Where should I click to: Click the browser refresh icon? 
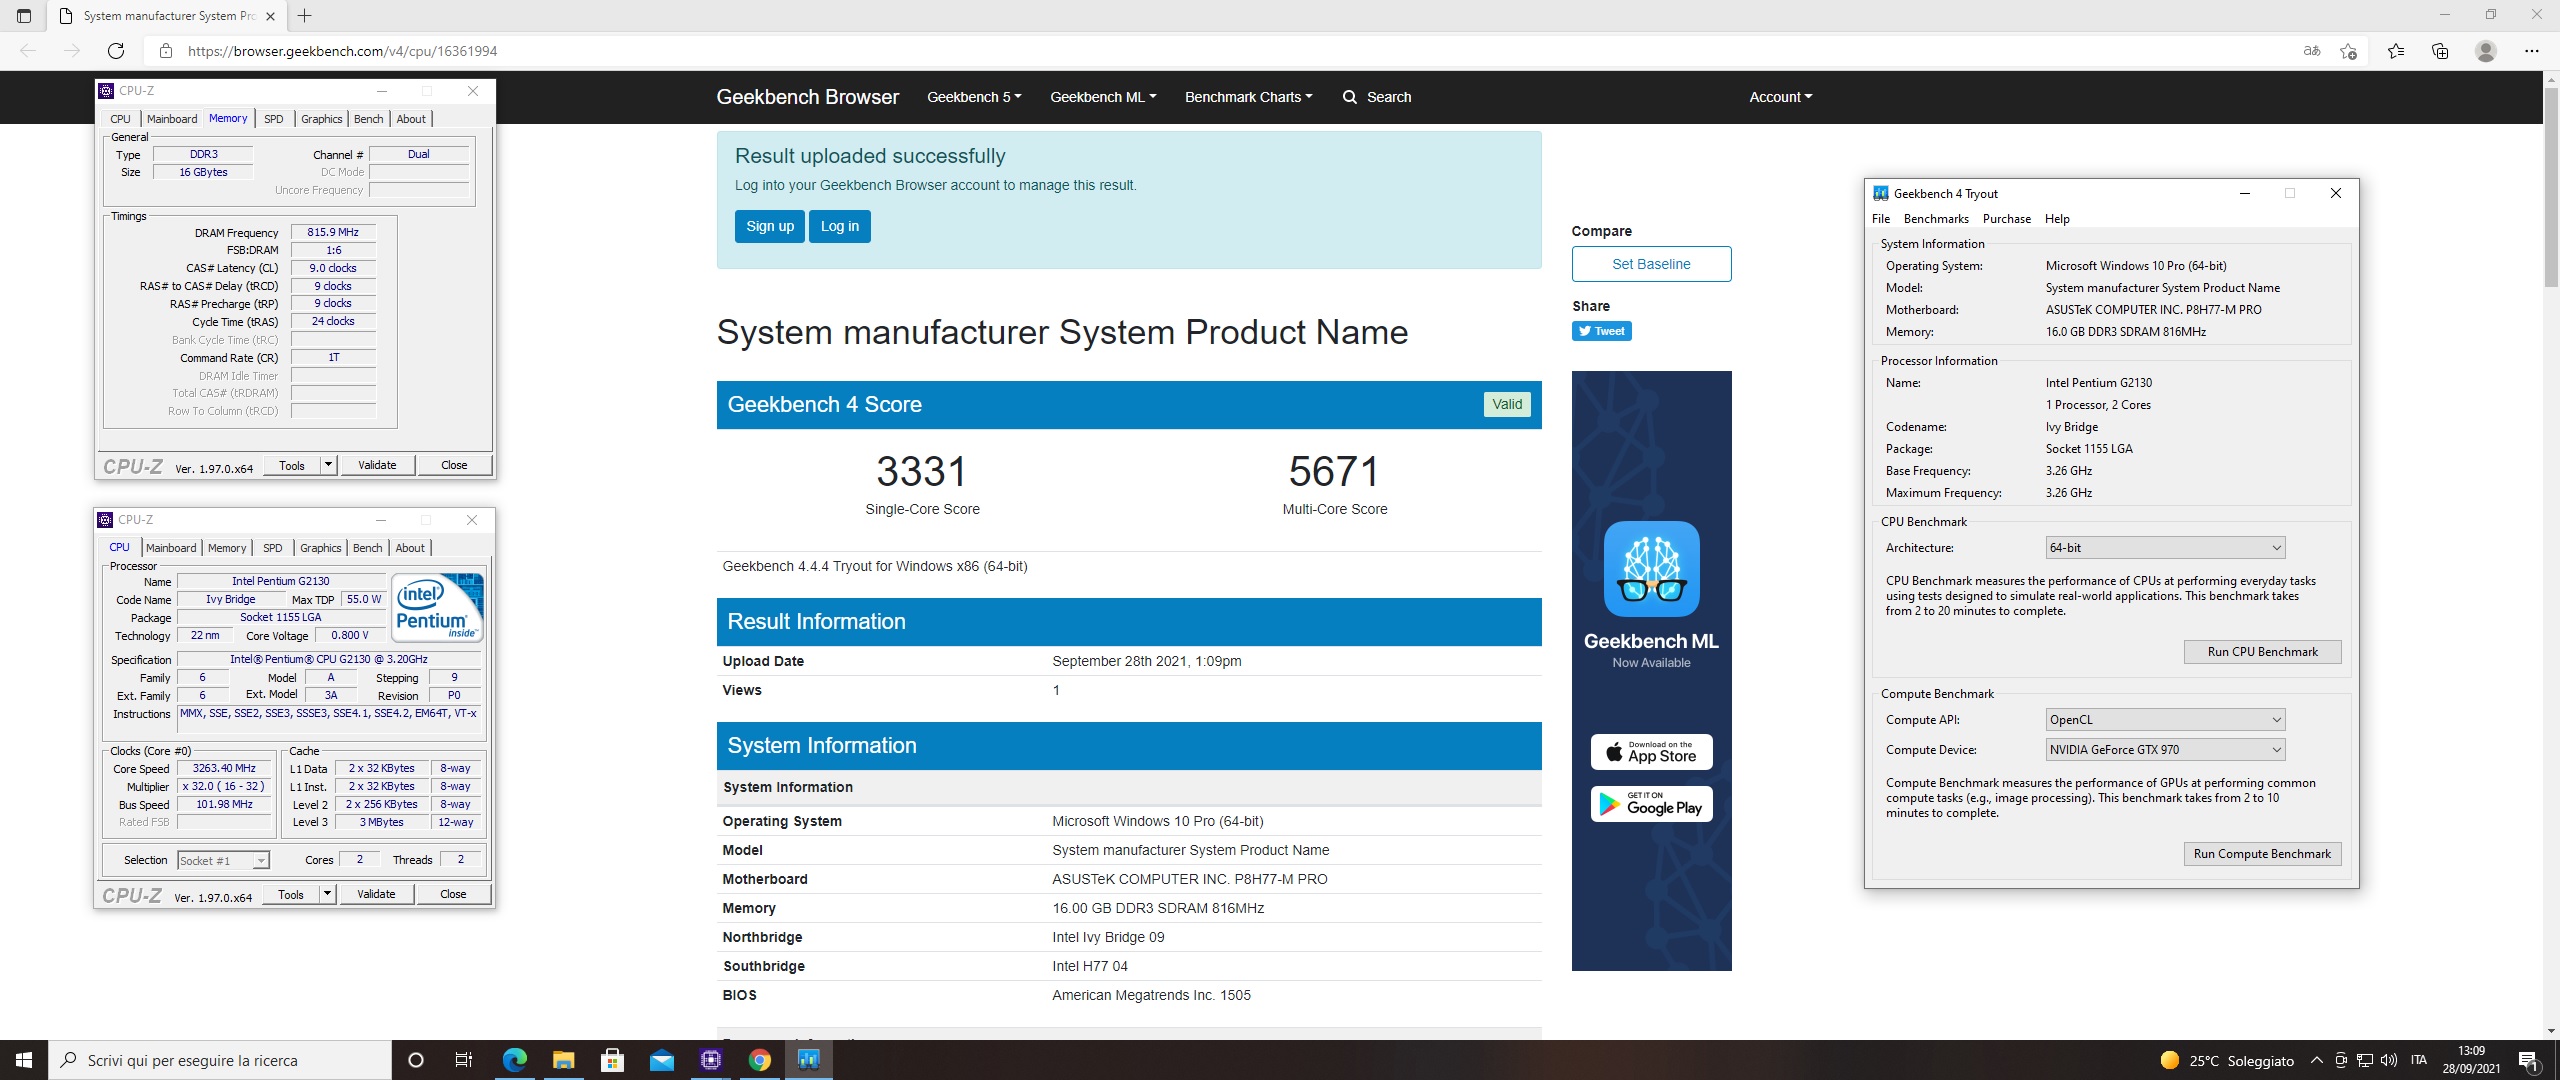(116, 51)
